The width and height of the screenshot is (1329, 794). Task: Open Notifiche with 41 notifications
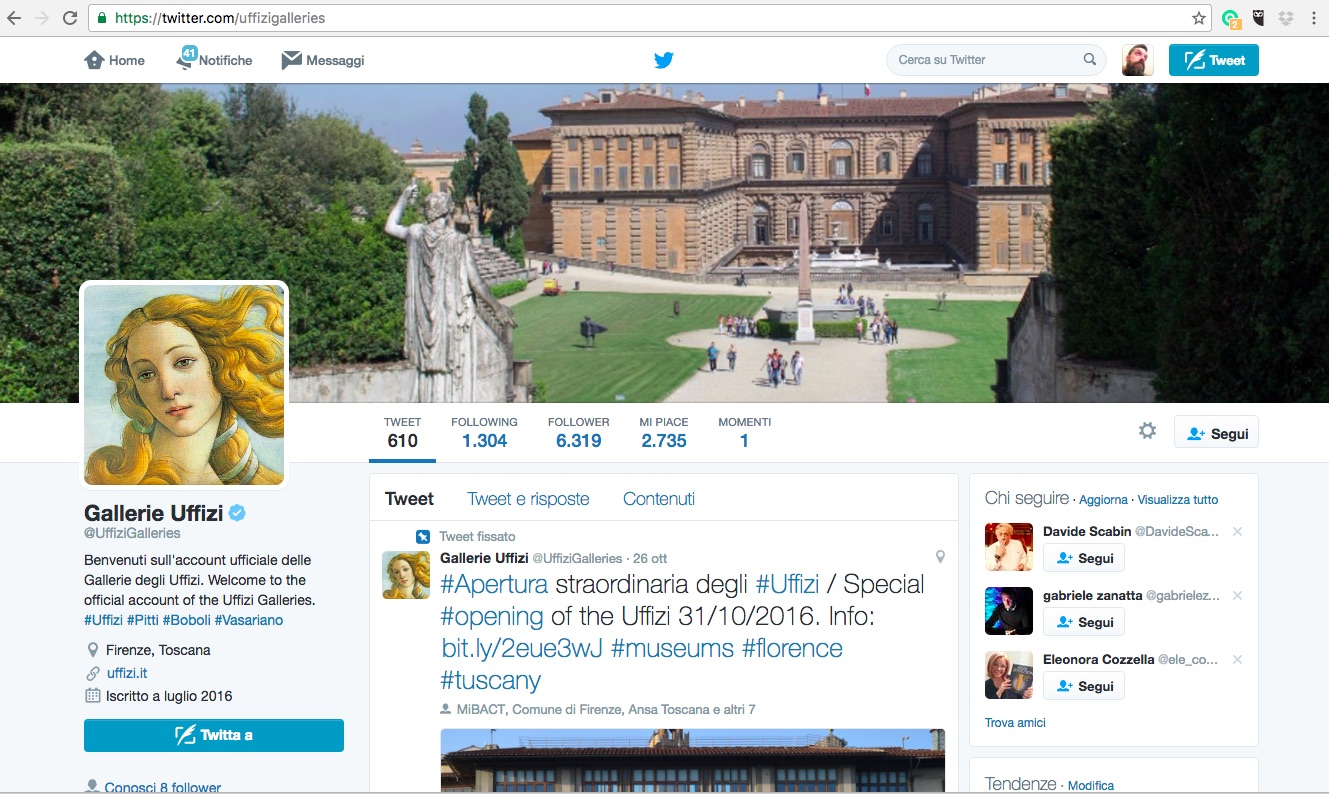[x=215, y=59]
